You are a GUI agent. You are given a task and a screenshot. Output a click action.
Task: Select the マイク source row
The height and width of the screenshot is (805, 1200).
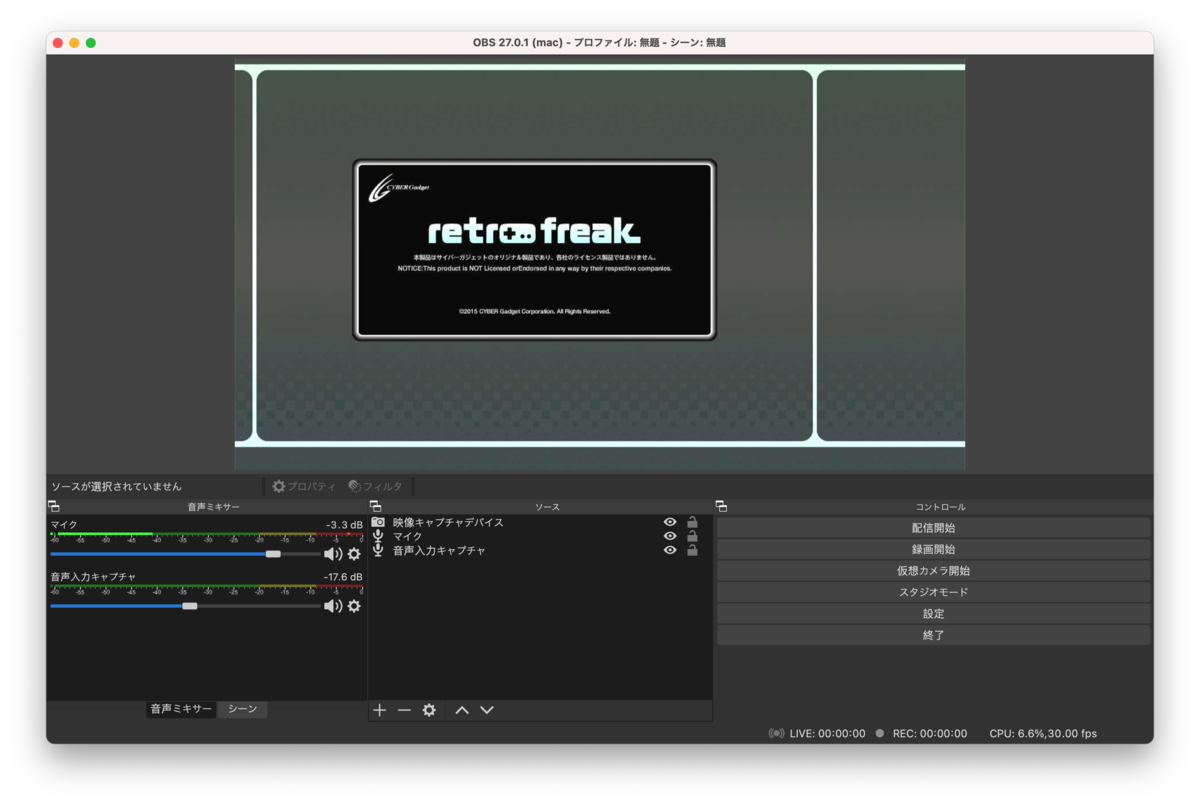pos(540,536)
